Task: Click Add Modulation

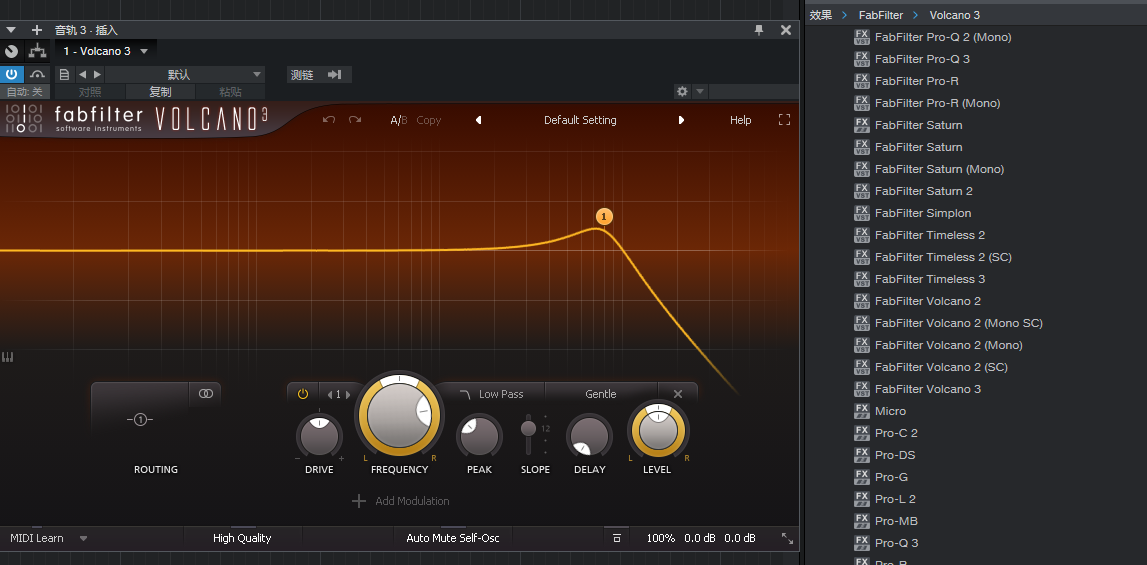Action: click(x=401, y=501)
